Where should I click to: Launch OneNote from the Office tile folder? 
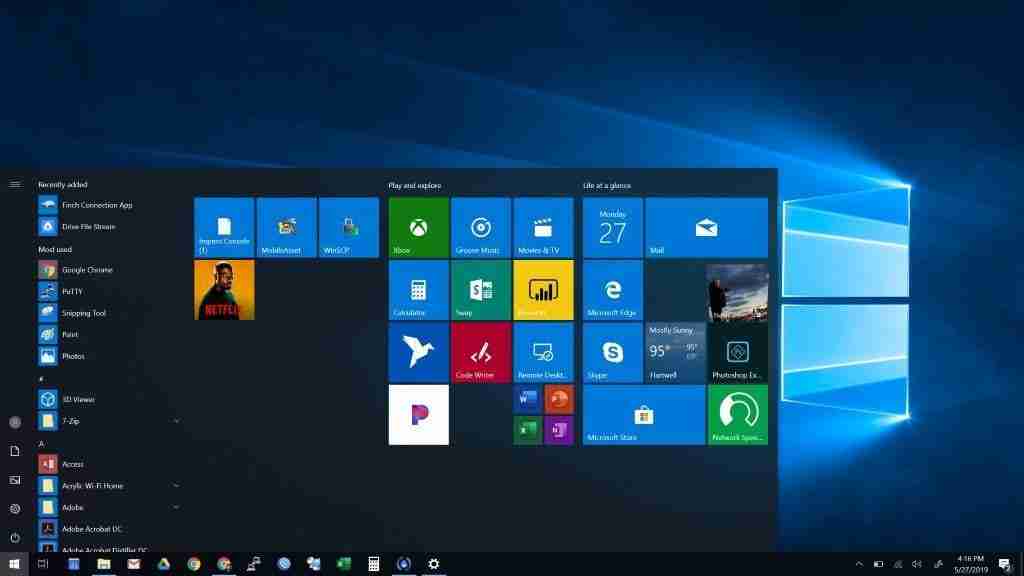[x=559, y=430]
